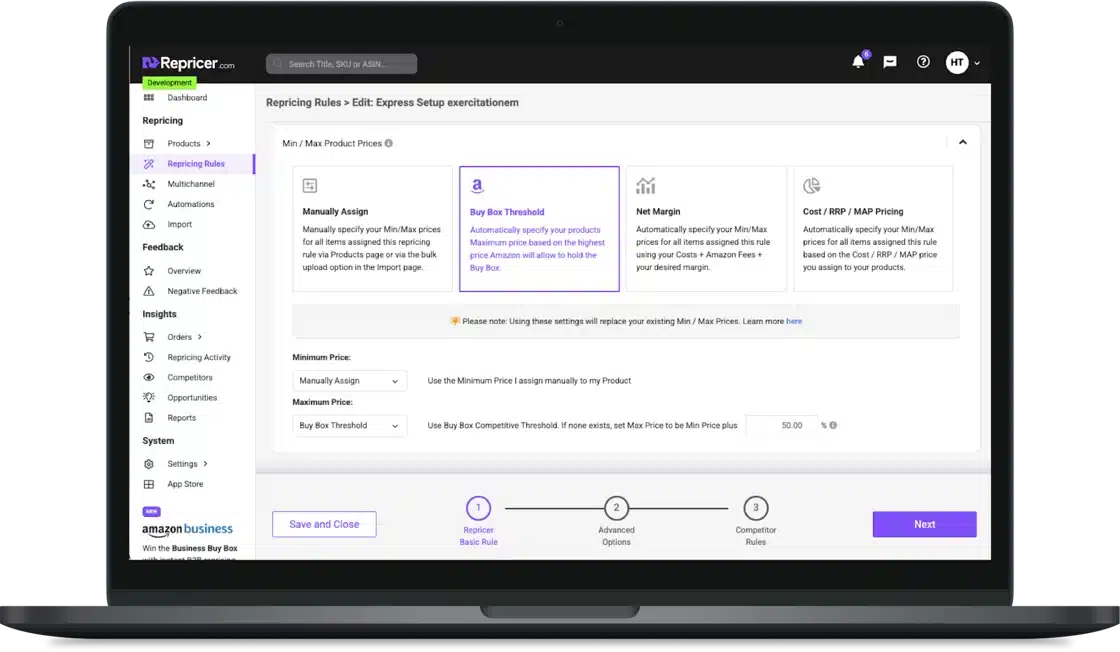The image size is (1120, 652).
Task: Click the Repricing Rules wand icon
Action: pos(149,164)
